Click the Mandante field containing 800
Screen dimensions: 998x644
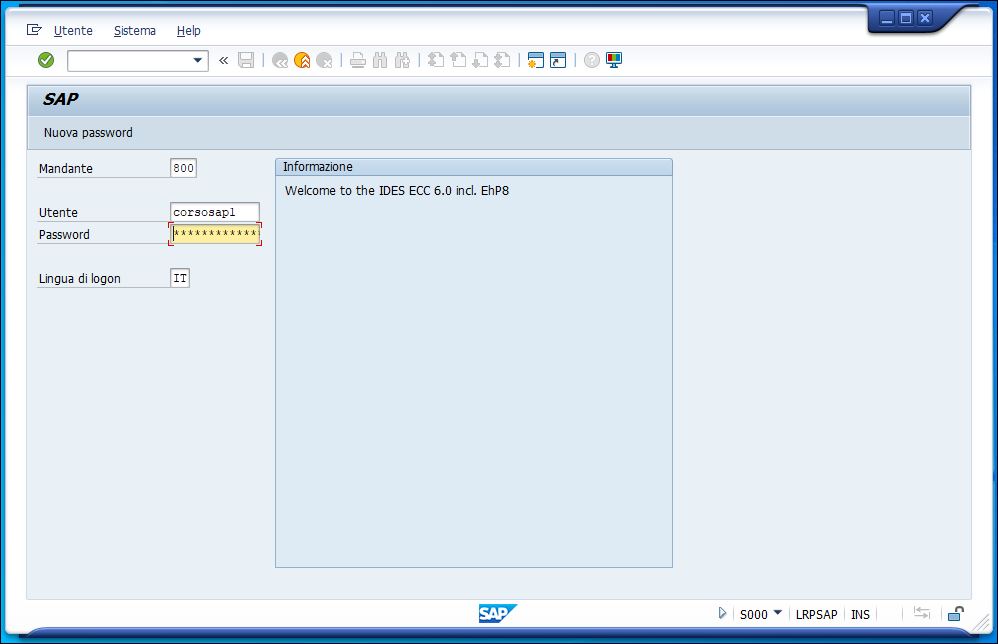pyautogui.click(x=183, y=168)
